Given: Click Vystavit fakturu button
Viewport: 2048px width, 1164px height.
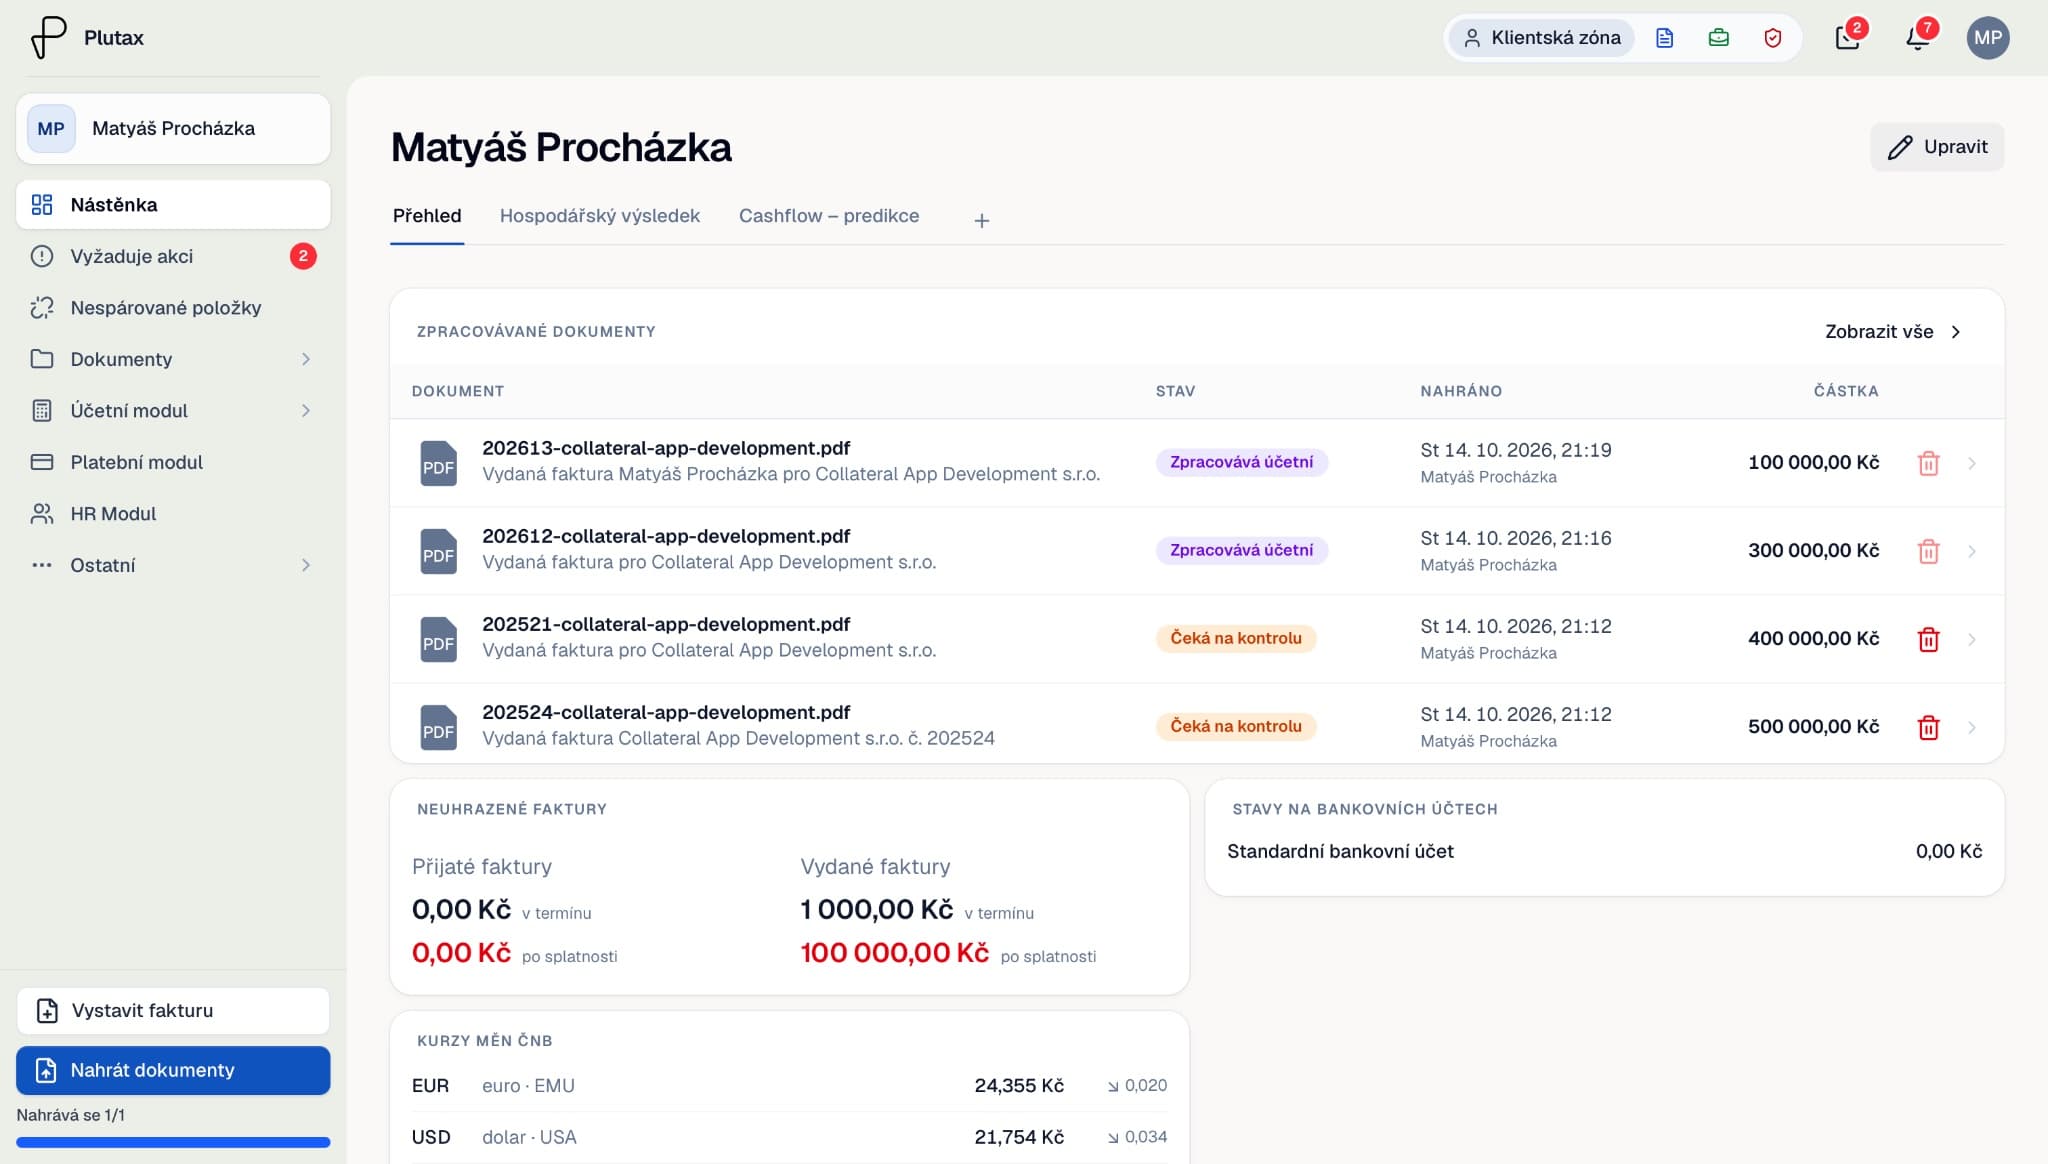Looking at the screenshot, I should tap(173, 1011).
